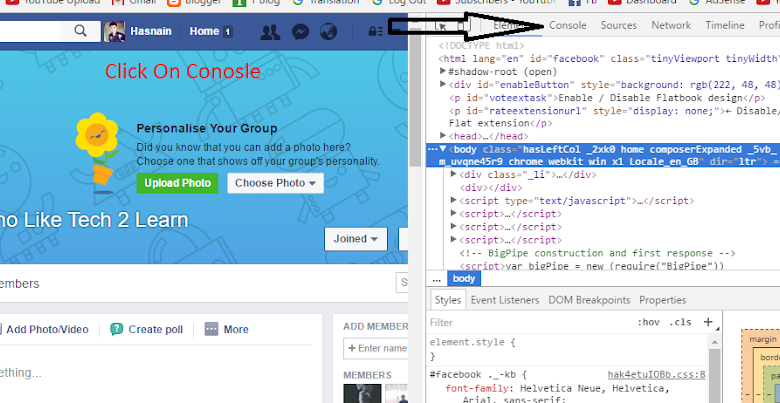Open the Choose Photo dropdown
780x403 pixels.
tap(276, 183)
